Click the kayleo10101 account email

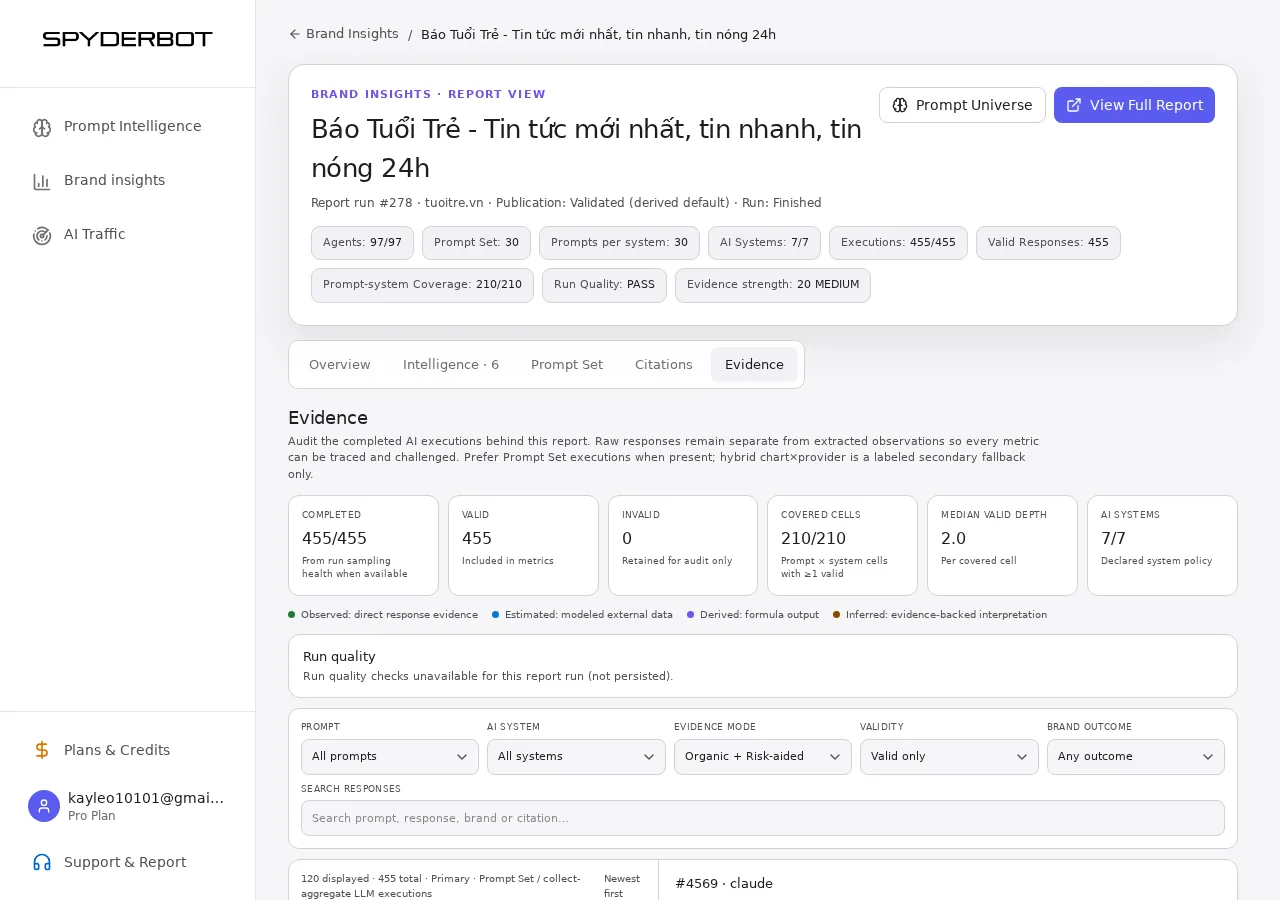tap(146, 798)
